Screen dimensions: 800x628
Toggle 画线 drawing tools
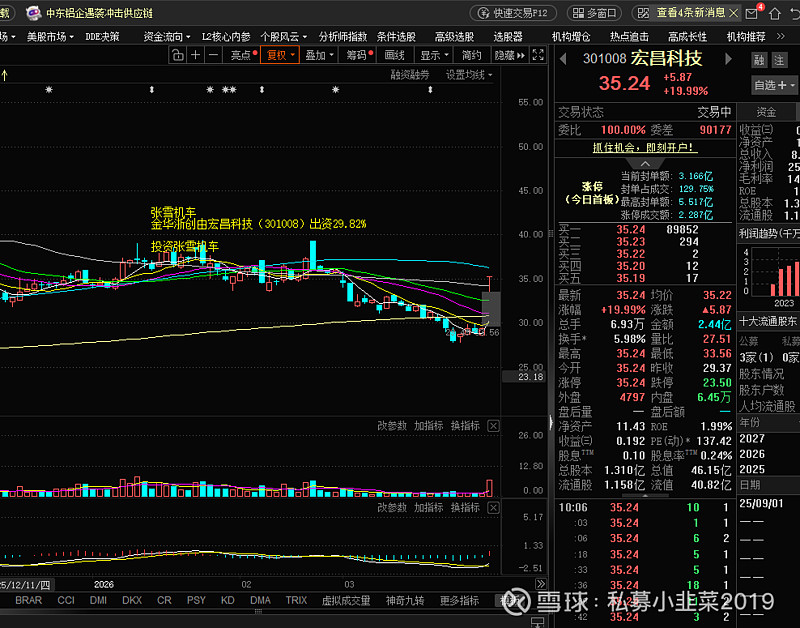[x=394, y=55]
